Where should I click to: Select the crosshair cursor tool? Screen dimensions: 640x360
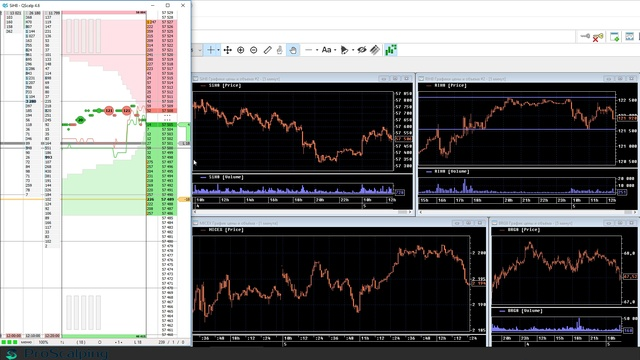tap(211, 50)
